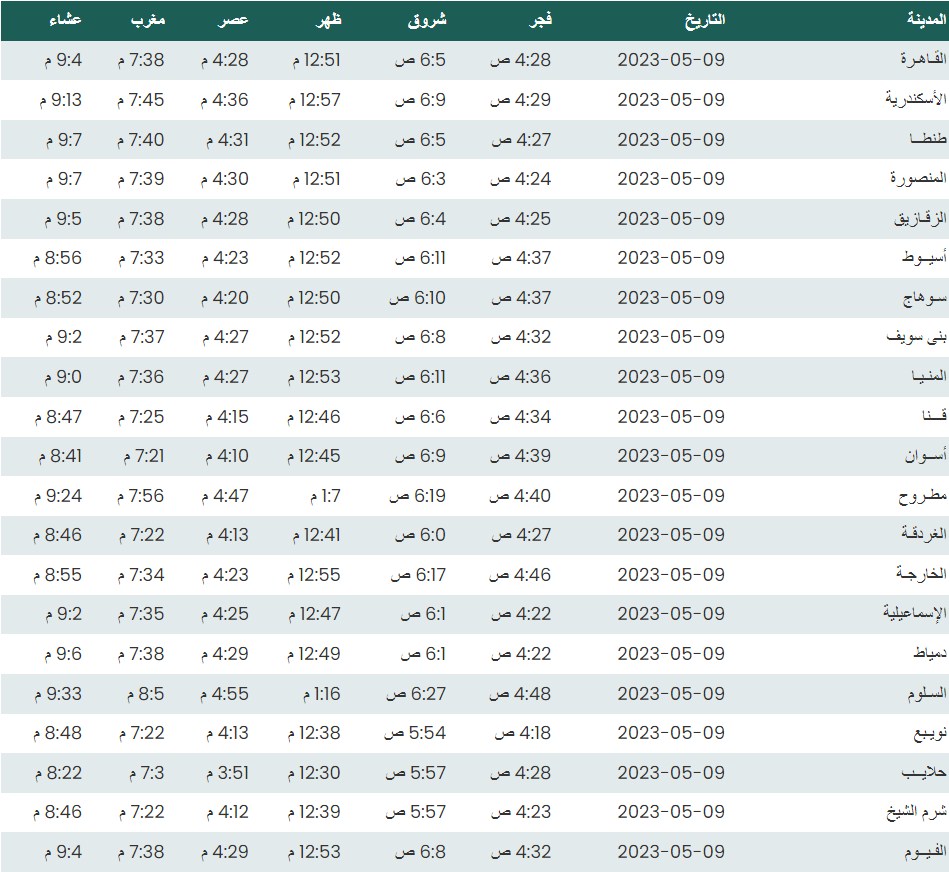Image resolution: width=949 pixels, height=872 pixels.
Task: Select the عشاء column header
Action: pos(66,20)
